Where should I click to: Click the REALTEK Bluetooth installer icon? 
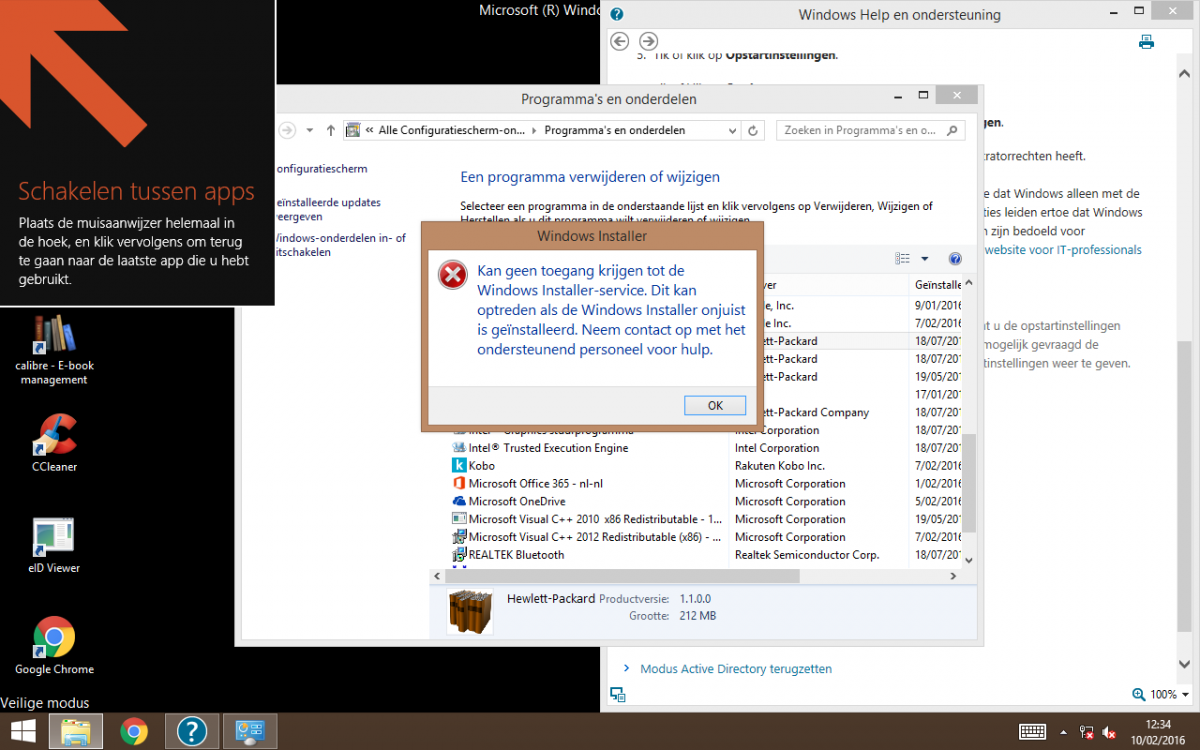point(459,555)
